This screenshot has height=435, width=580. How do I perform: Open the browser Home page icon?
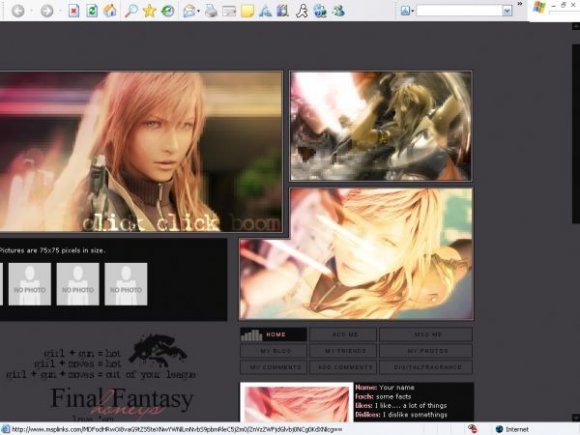pyautogui.click(x=110, y=11)
